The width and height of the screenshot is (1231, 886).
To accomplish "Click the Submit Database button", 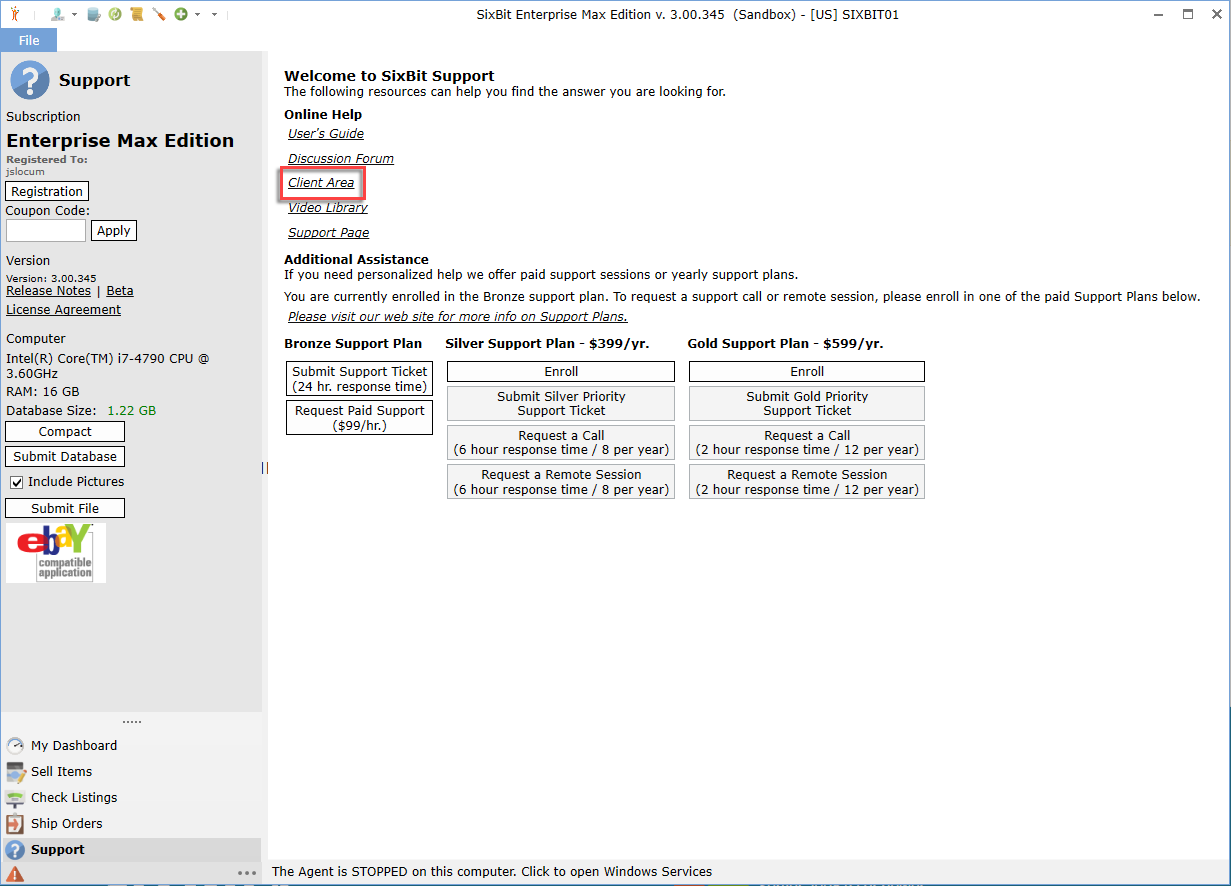I will [x=65, y=456].
